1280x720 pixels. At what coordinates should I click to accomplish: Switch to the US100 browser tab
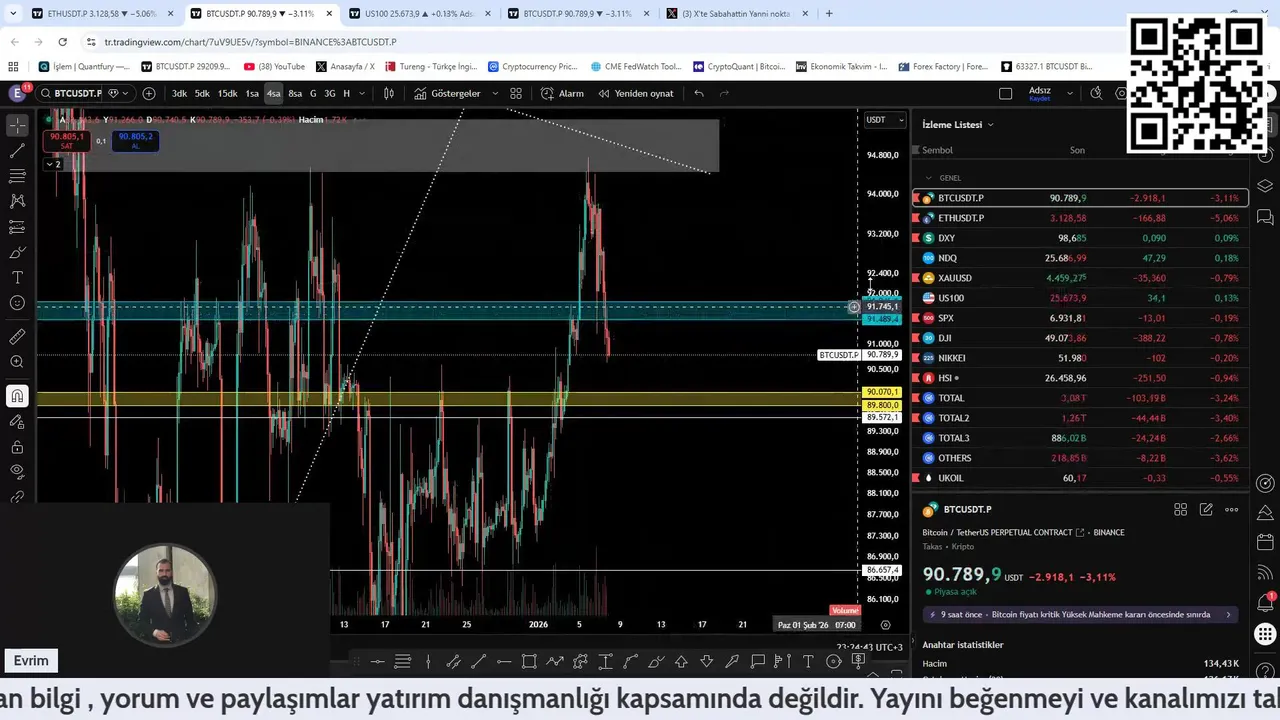[418, 14]
